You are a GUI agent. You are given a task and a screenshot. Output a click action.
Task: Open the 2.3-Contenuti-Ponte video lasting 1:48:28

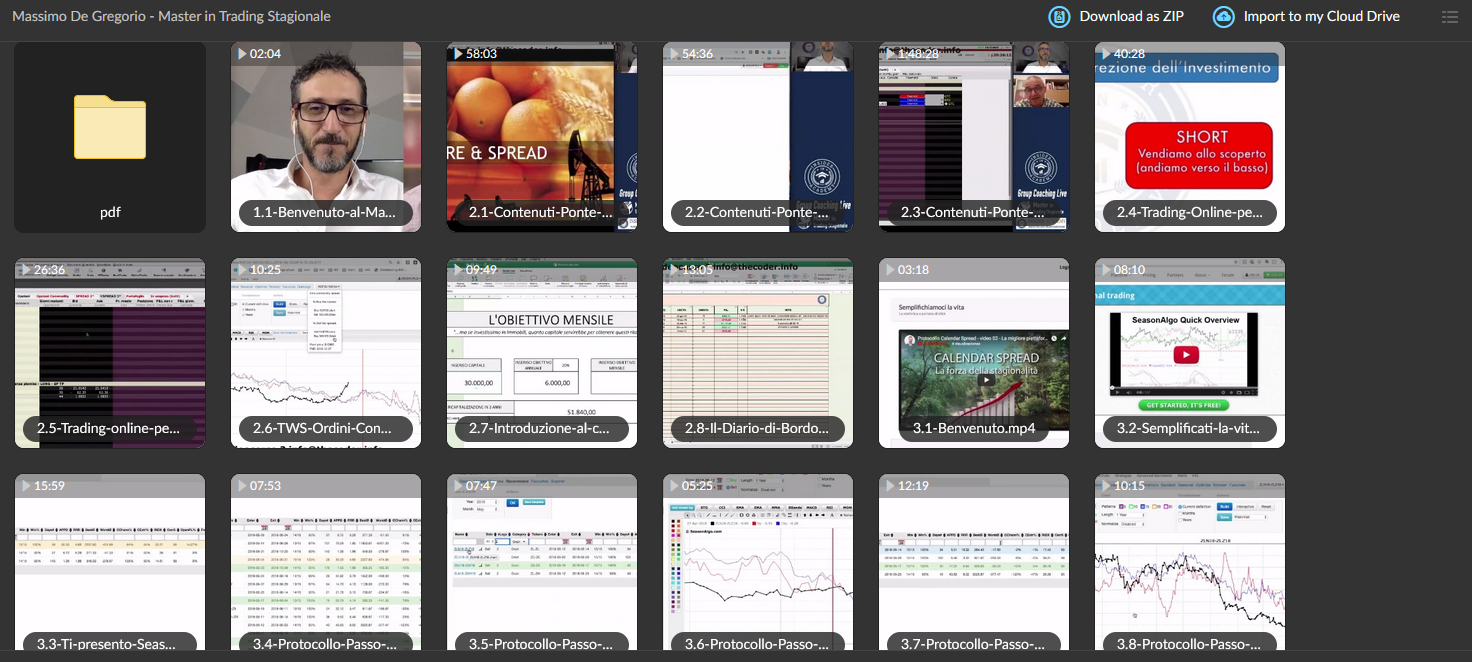[x=974, y=137]
